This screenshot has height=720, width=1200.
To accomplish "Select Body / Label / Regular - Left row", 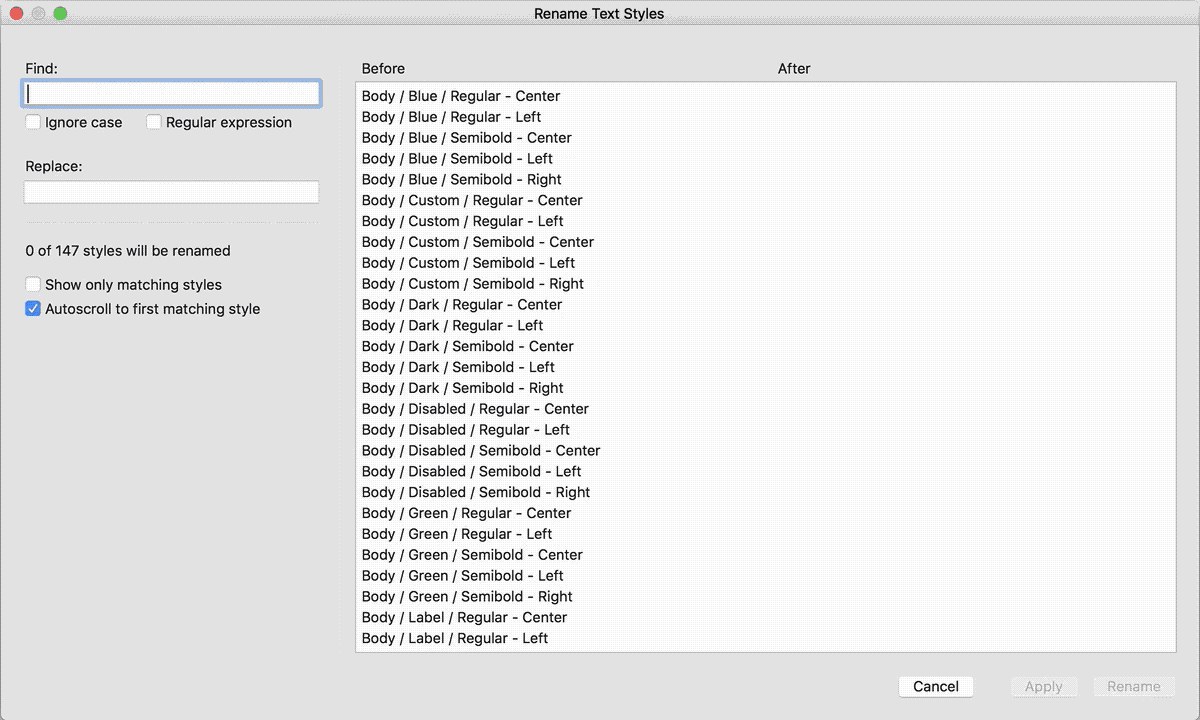I will pos(766,638).
